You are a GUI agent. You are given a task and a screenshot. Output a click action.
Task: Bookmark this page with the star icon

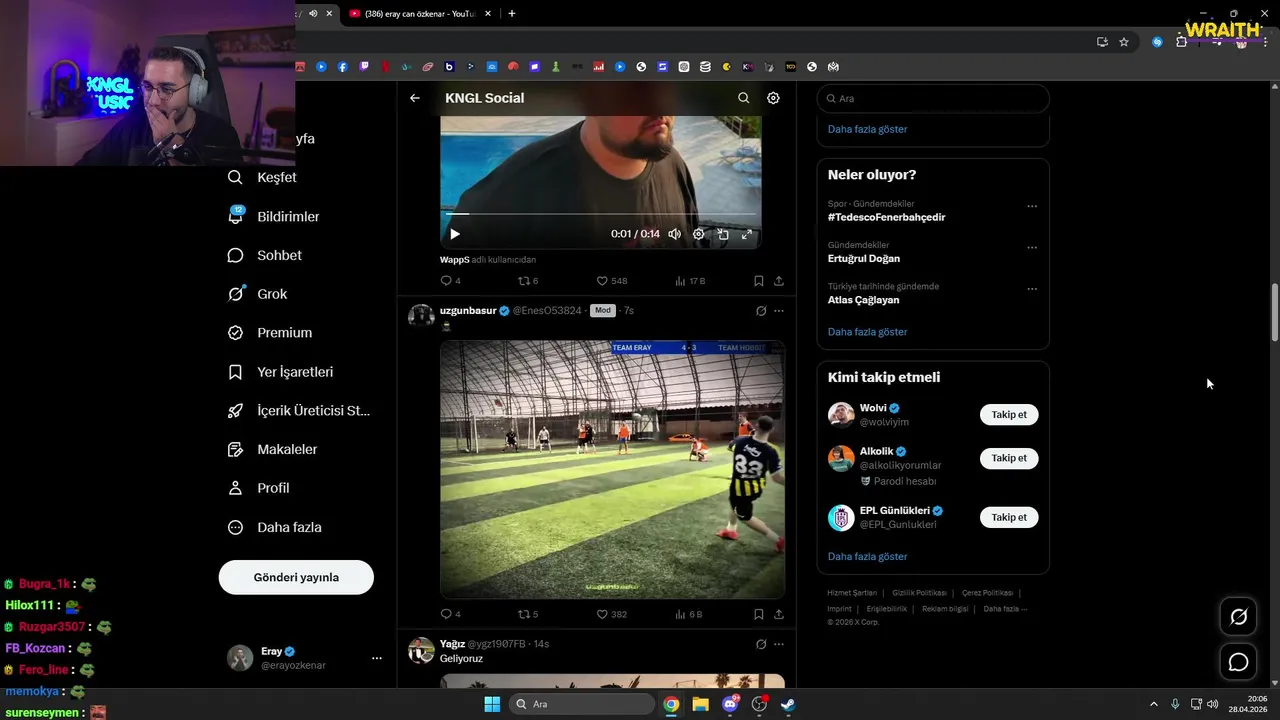pyautogui.click(x=1124, y=42)
